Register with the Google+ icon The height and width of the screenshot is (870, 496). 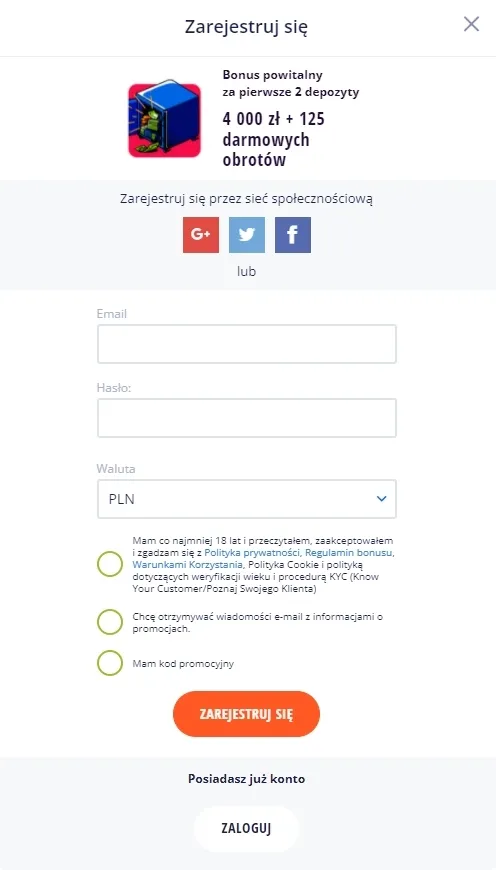(x=201, y=235)
